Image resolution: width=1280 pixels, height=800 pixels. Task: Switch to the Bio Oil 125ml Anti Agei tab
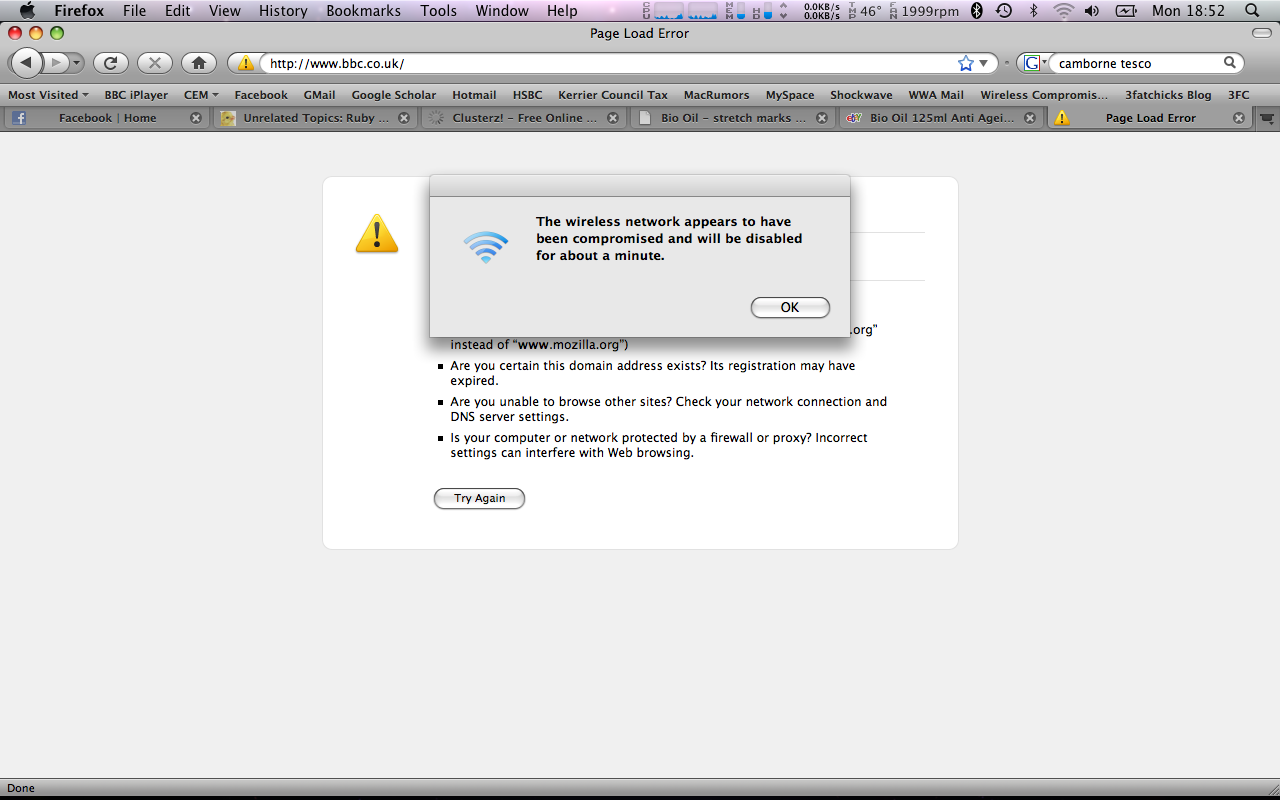940,118
